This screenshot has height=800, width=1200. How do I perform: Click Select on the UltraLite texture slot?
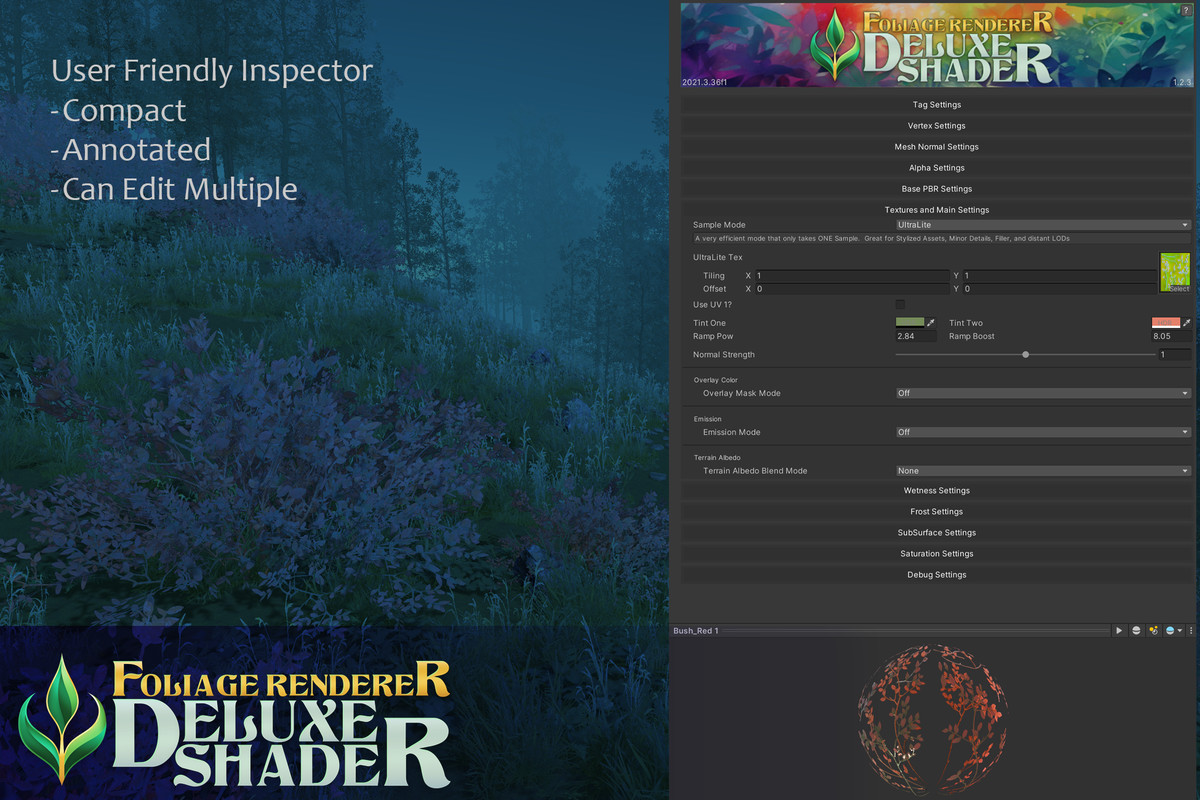click(x=1178, y=288)
